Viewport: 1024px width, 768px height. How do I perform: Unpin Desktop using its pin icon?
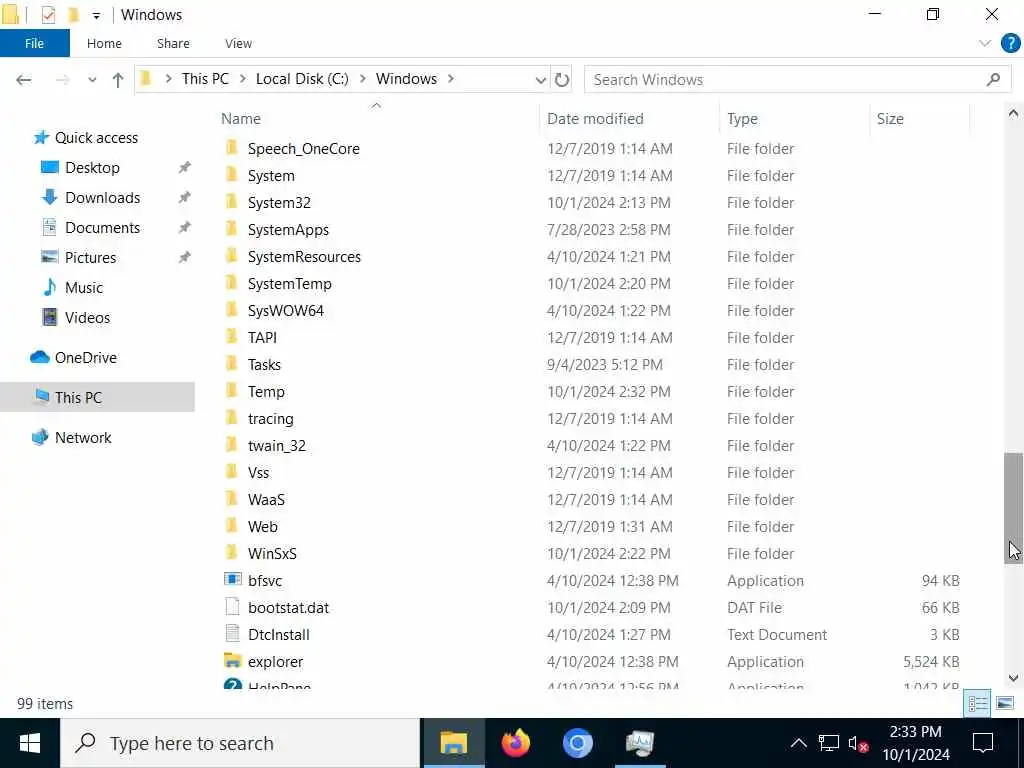click(x=185, y=168)
